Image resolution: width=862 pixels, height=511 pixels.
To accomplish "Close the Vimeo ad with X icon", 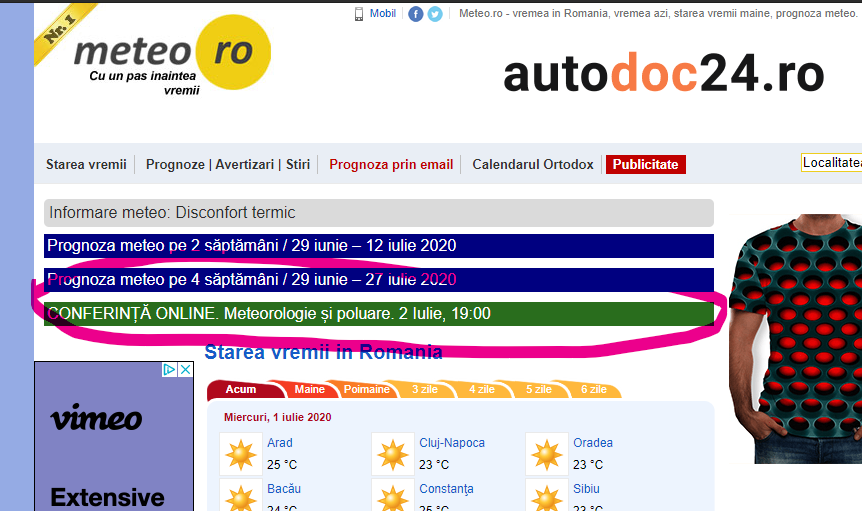I will click(186, 370).
